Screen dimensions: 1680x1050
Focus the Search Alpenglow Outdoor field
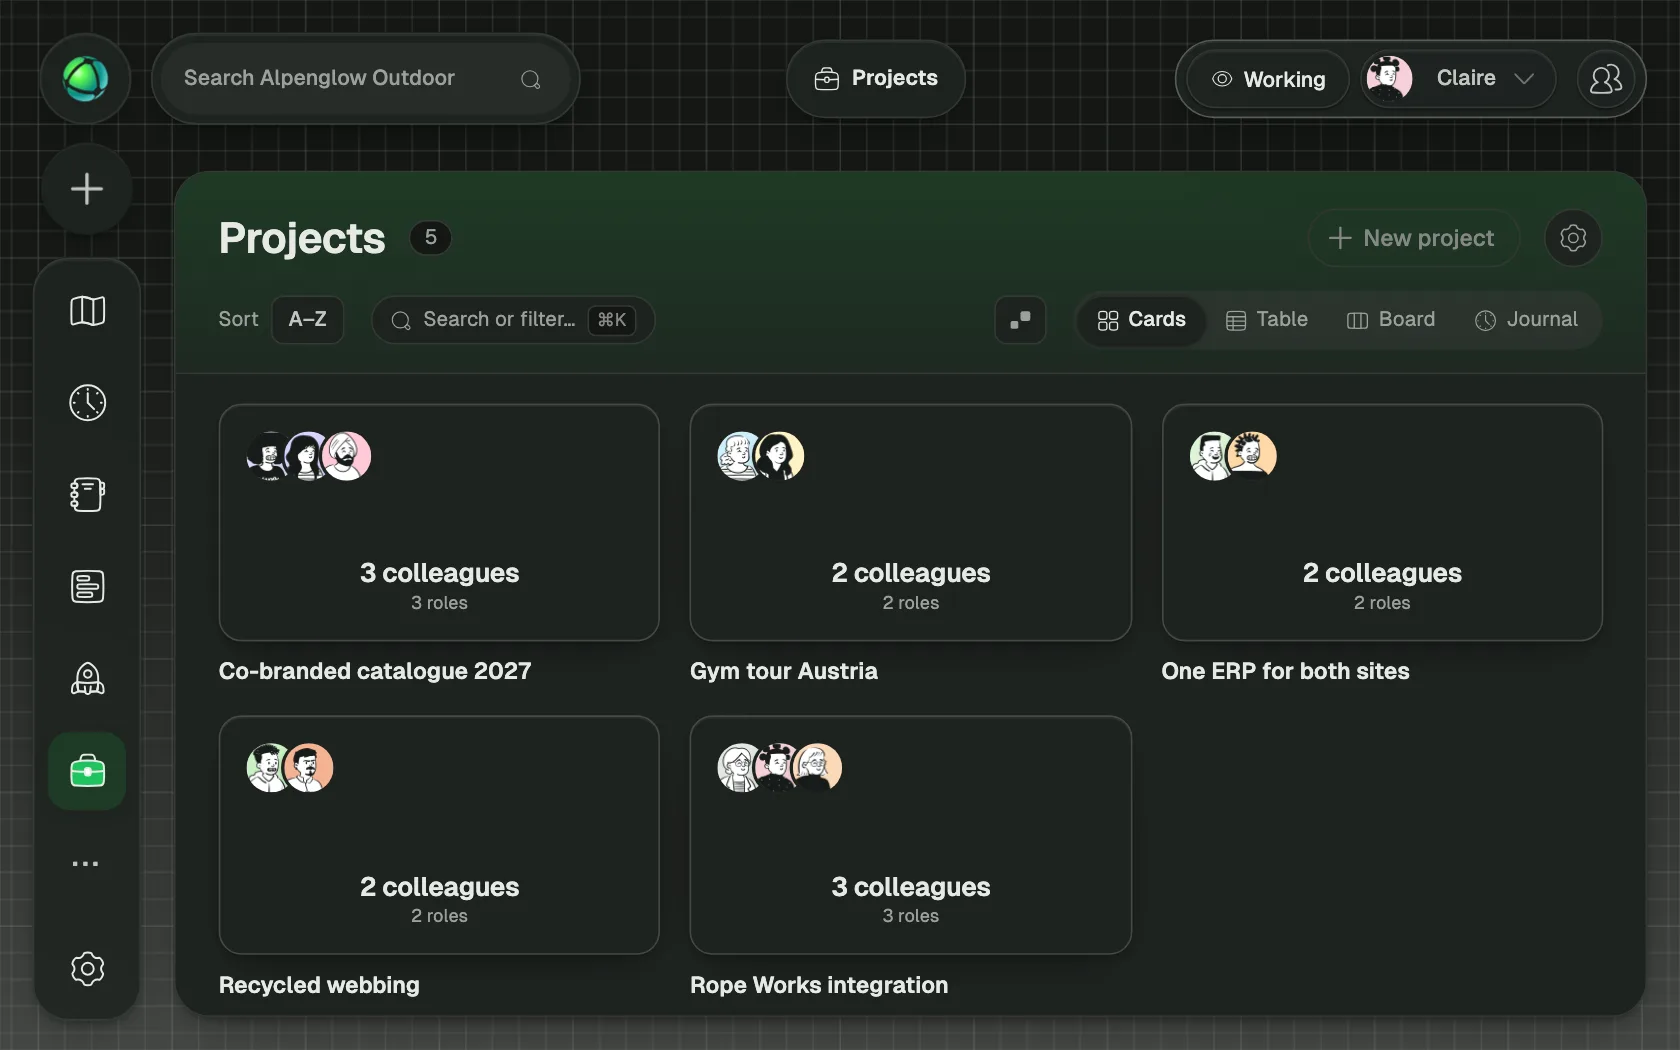click(366, 79)
